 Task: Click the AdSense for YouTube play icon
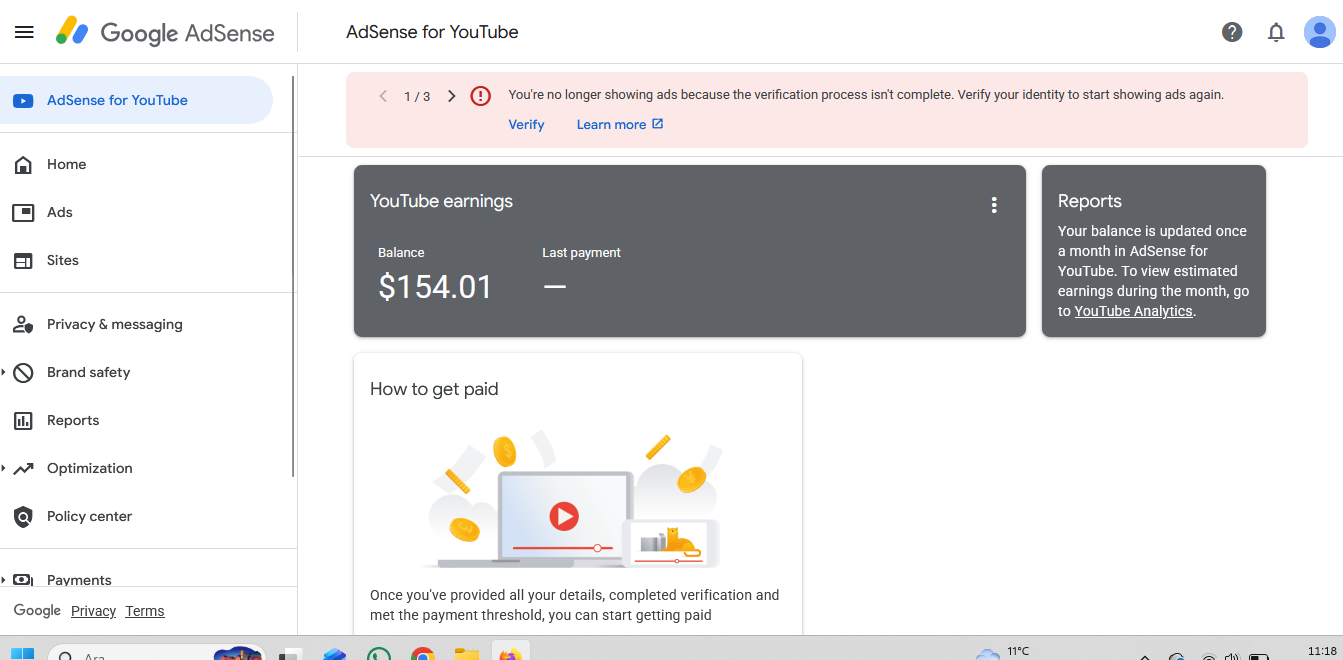[23, 100]
